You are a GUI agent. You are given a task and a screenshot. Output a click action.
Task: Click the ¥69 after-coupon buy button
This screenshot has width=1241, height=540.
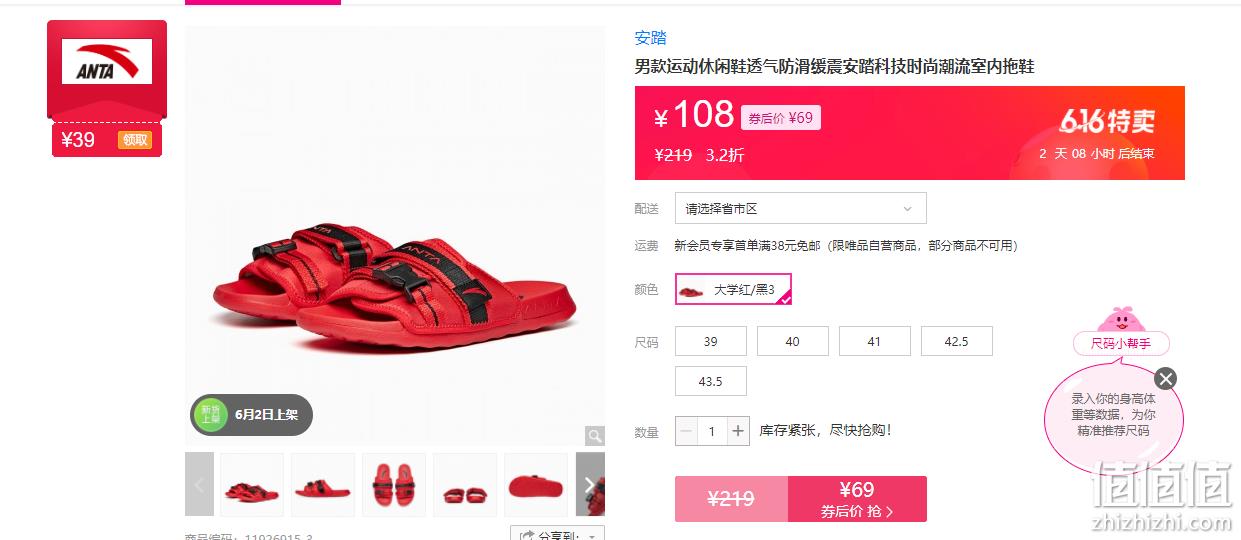[x=858, y=499]
